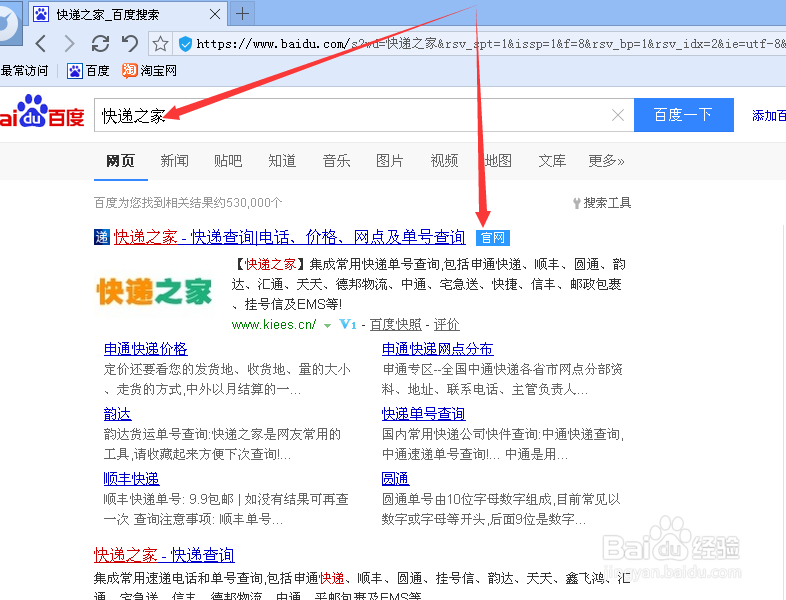Switch to the 文库 tab
786x600 pixels.
click(552, 161)
